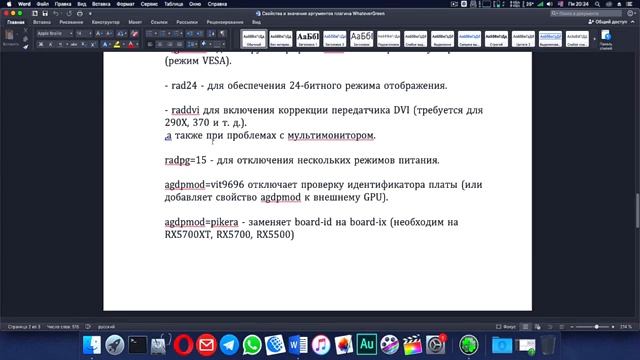
Task: Apply the Обычный style
Action: click(x=253, y=39)
